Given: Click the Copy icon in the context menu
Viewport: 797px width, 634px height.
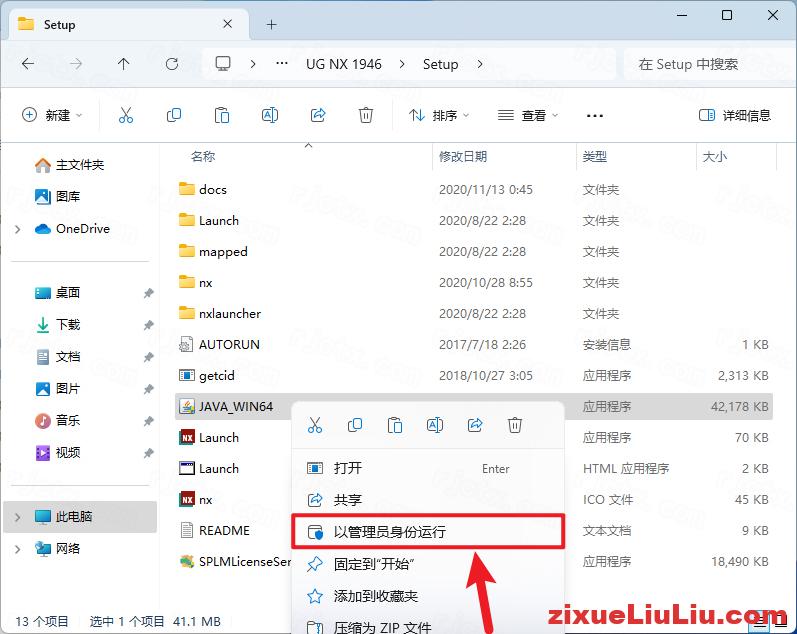Looking at the screenshot, I should tap(355, 425).
